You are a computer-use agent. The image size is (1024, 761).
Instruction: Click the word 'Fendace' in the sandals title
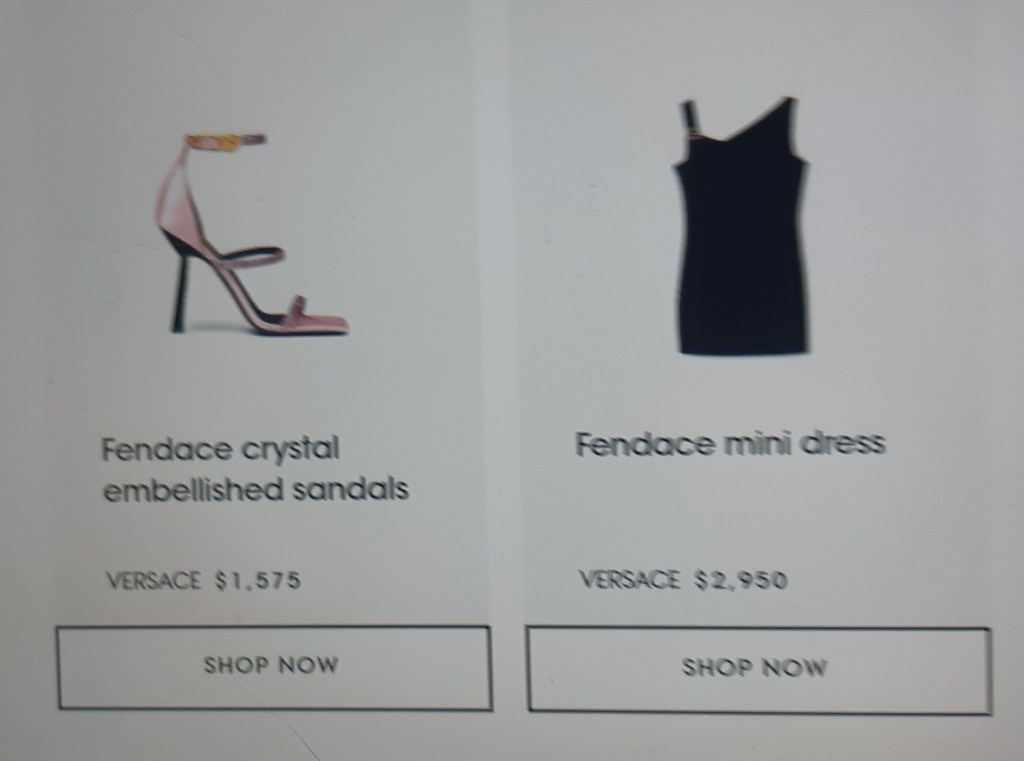coord(167,449)
